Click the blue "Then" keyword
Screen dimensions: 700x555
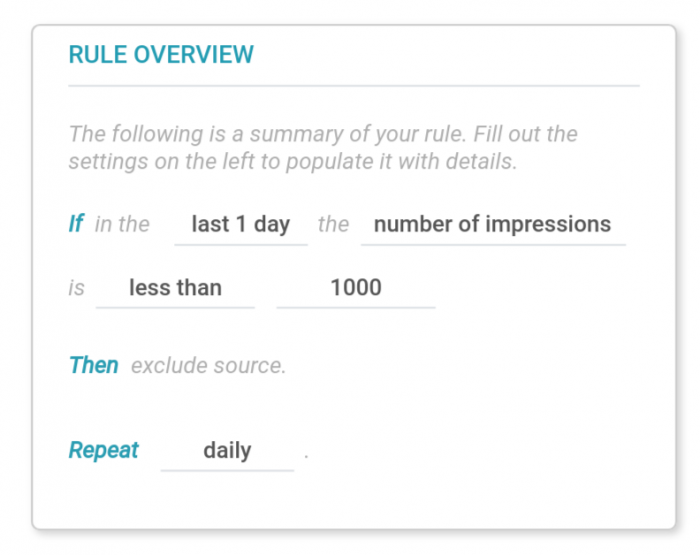click(x=94, y=366)
